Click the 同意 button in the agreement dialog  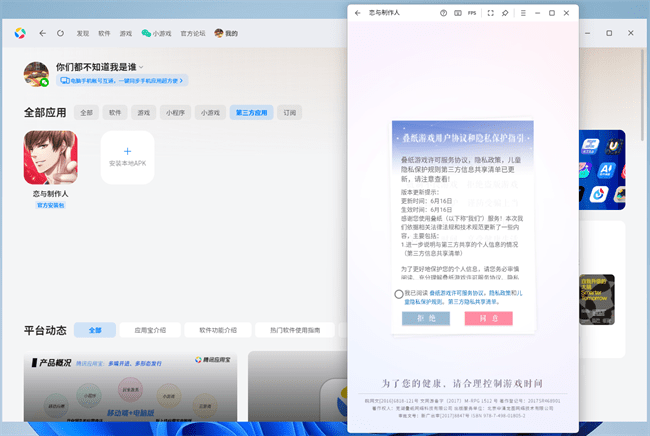click(488, 318)
